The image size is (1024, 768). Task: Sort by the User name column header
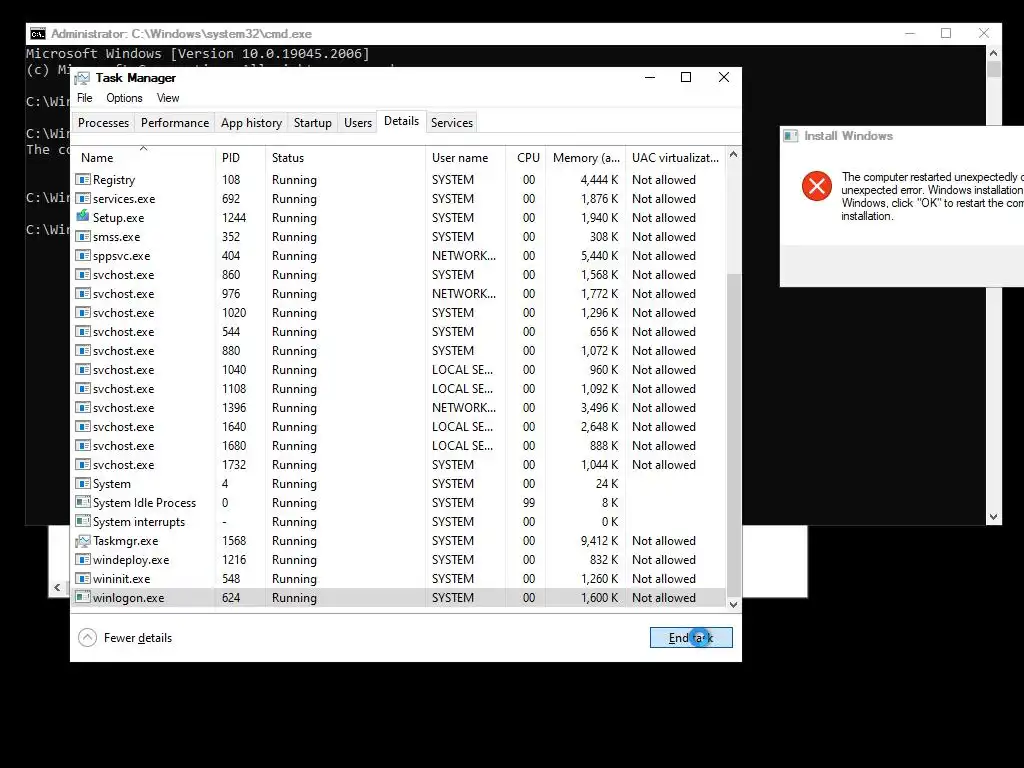465,157
